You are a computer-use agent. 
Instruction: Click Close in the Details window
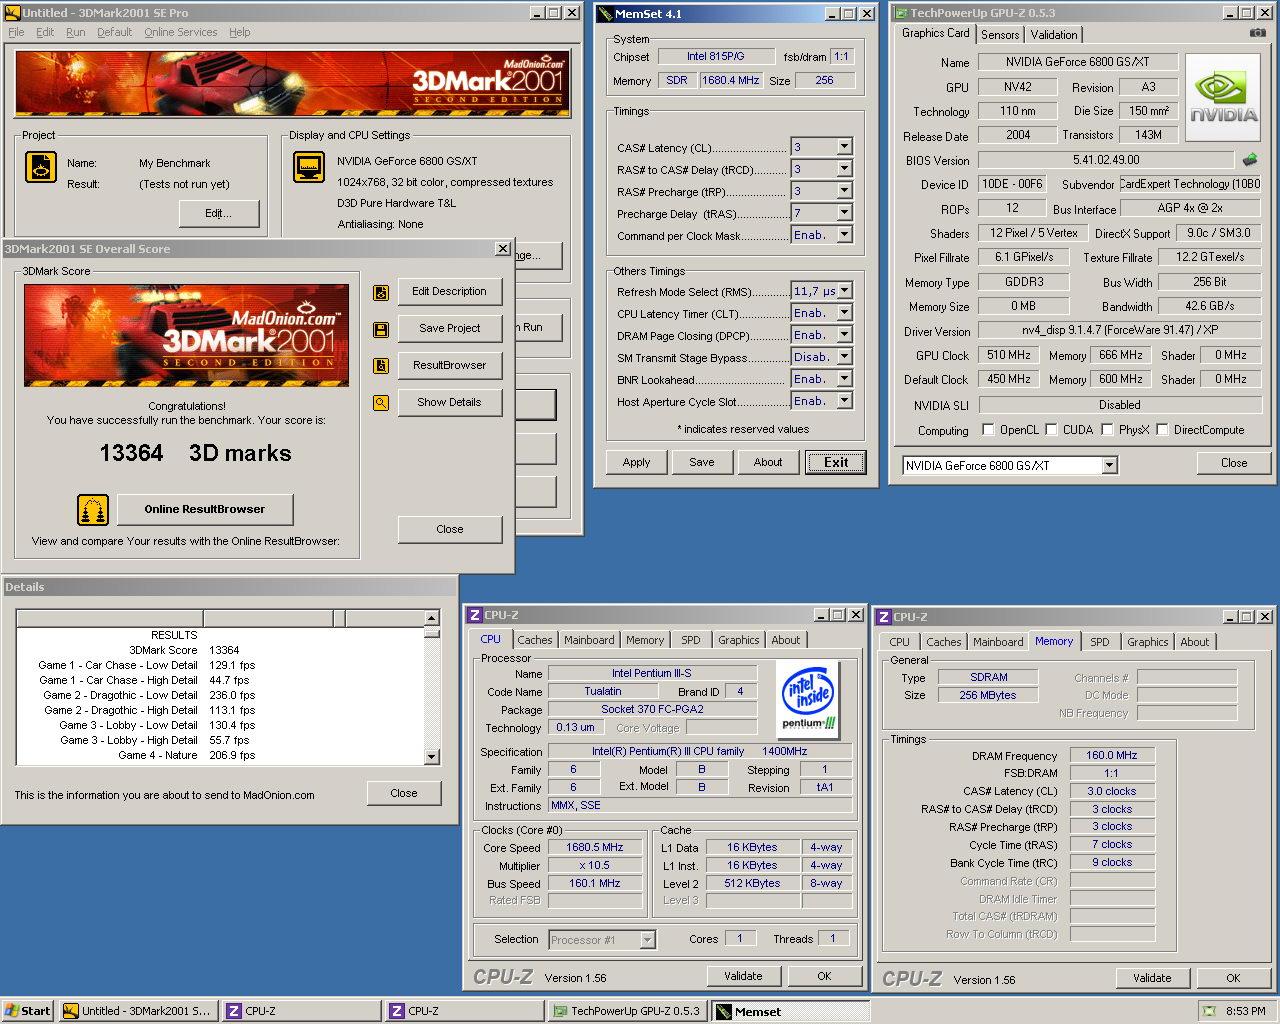click(404, 793)
